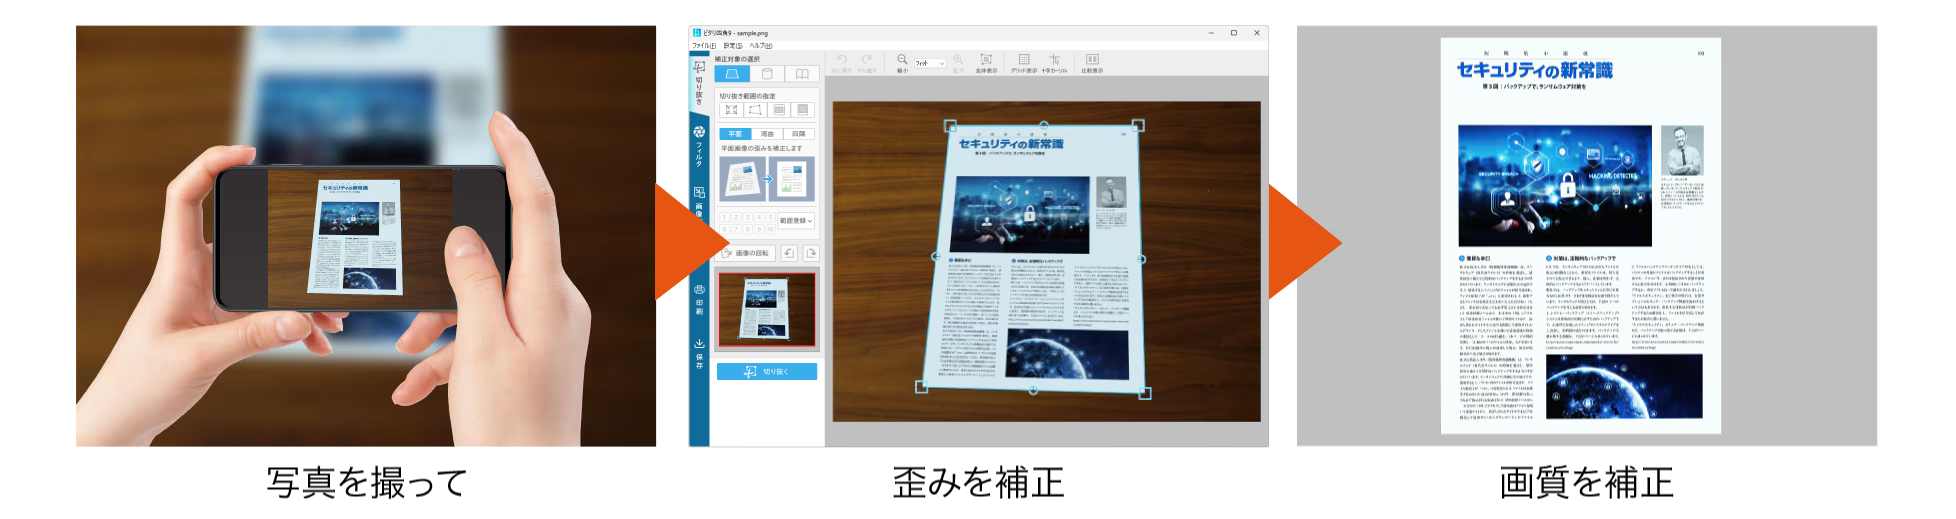This screenshot has width=1956, height=519.
Task: Select the sample image thumbnail in the panel
Action: pyautogui.click(x=767, y=309)
